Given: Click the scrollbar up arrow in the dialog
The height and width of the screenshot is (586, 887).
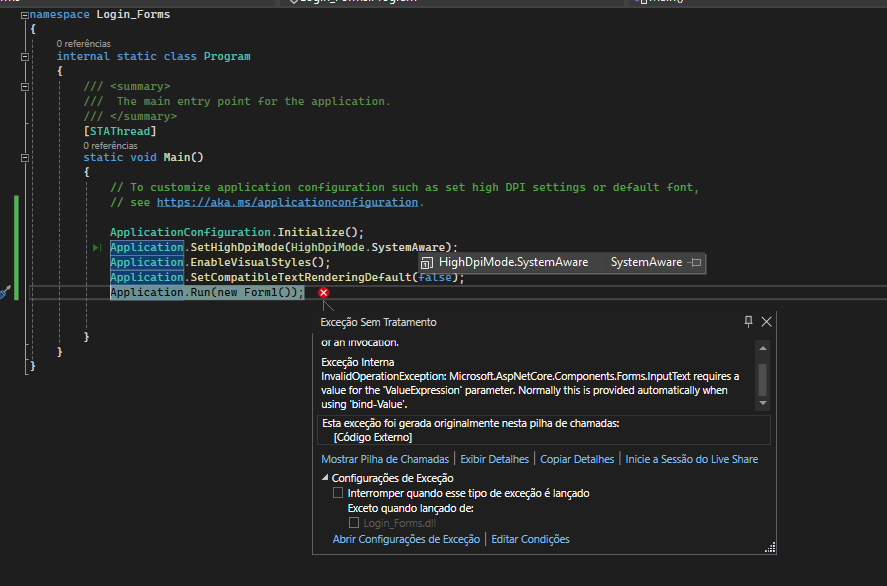Looking at the screenshot, I should [762, 348].
